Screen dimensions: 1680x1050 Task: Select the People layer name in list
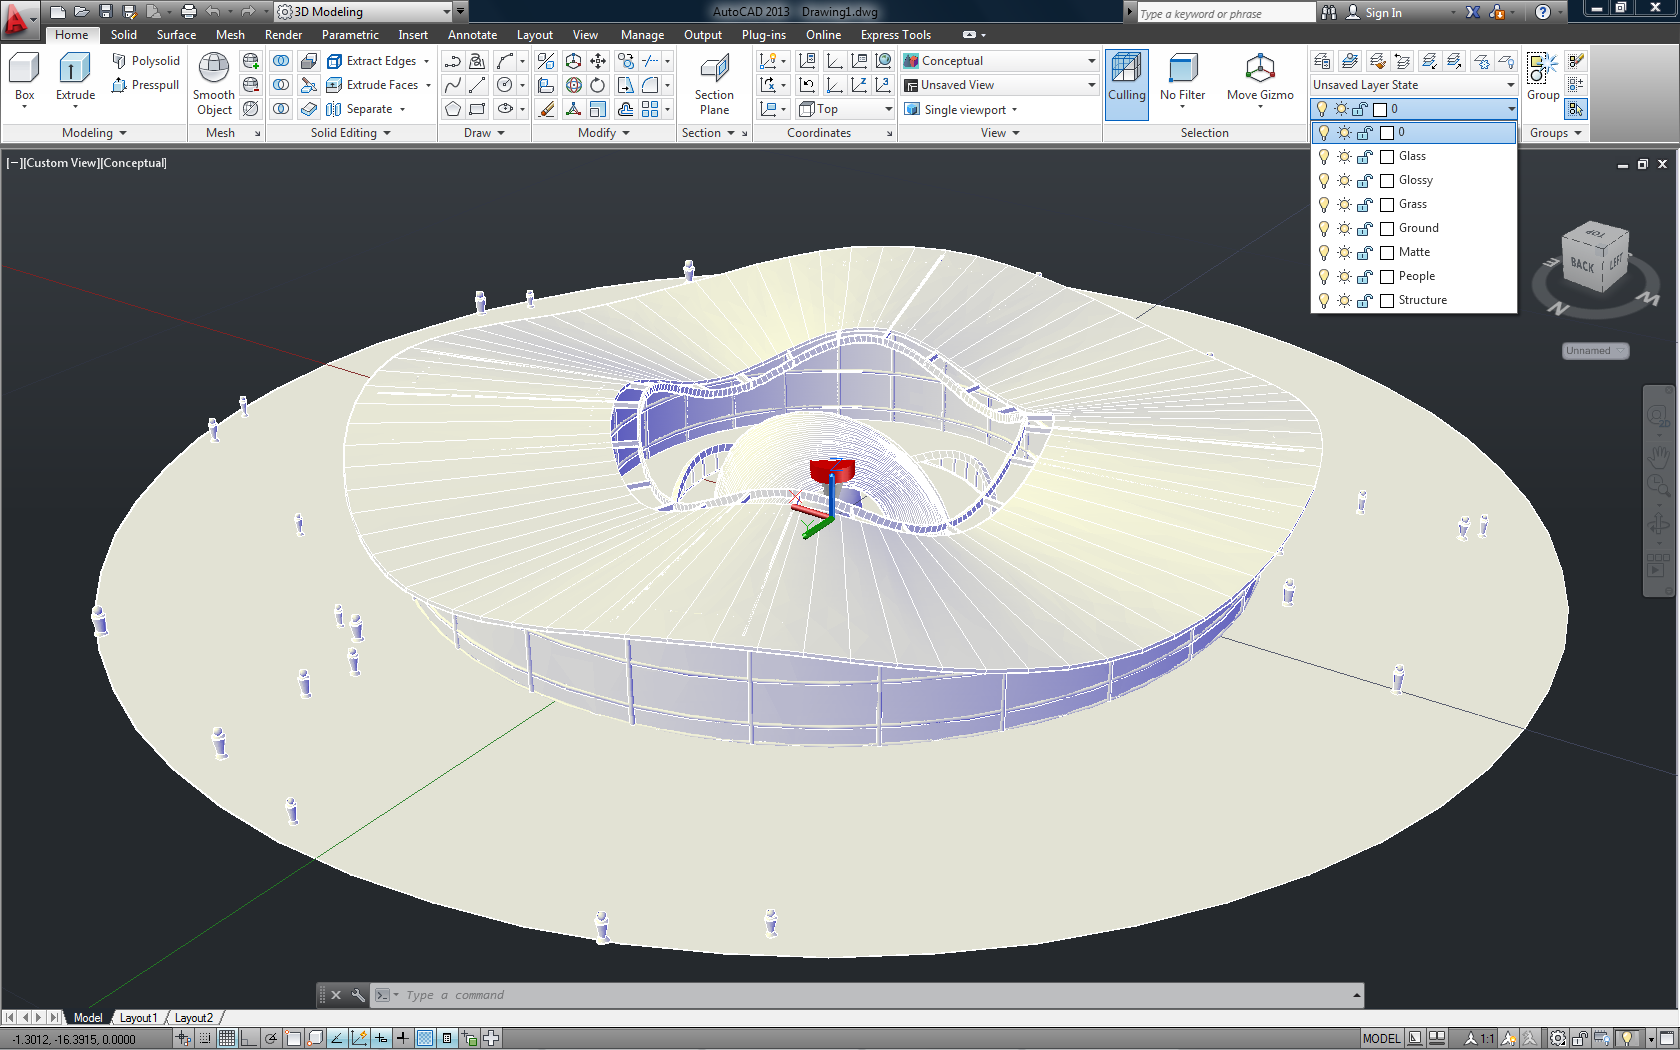point(1416,276)
